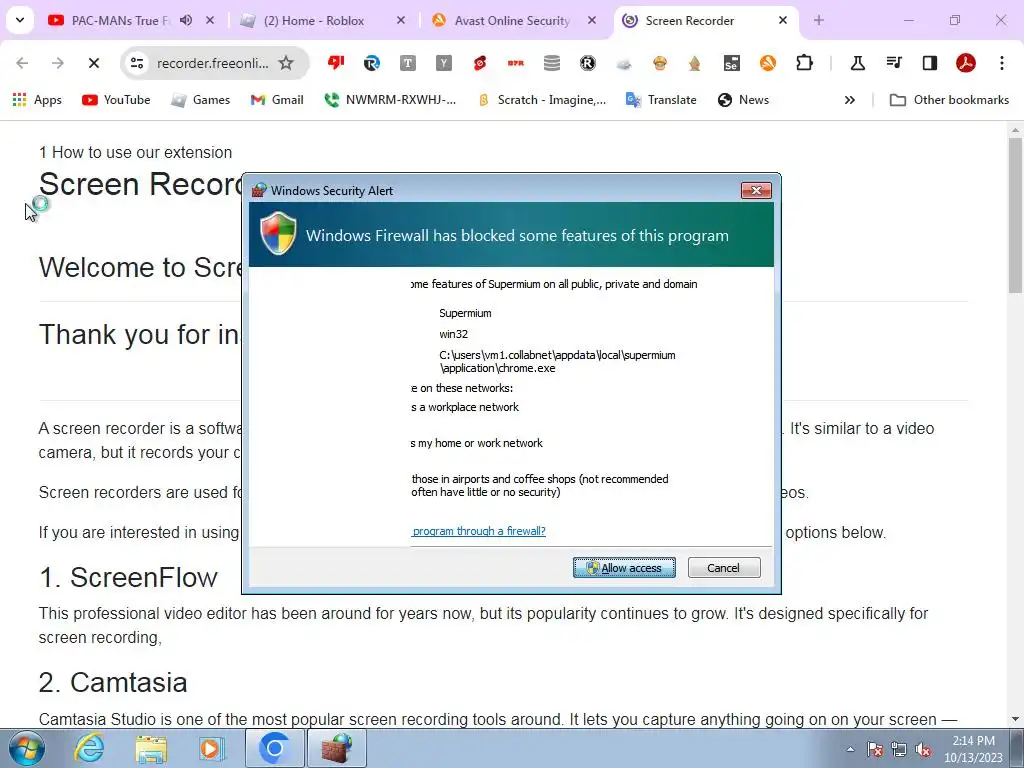
Task: Click the black circled R extension icon
Action: click(588, 63)
